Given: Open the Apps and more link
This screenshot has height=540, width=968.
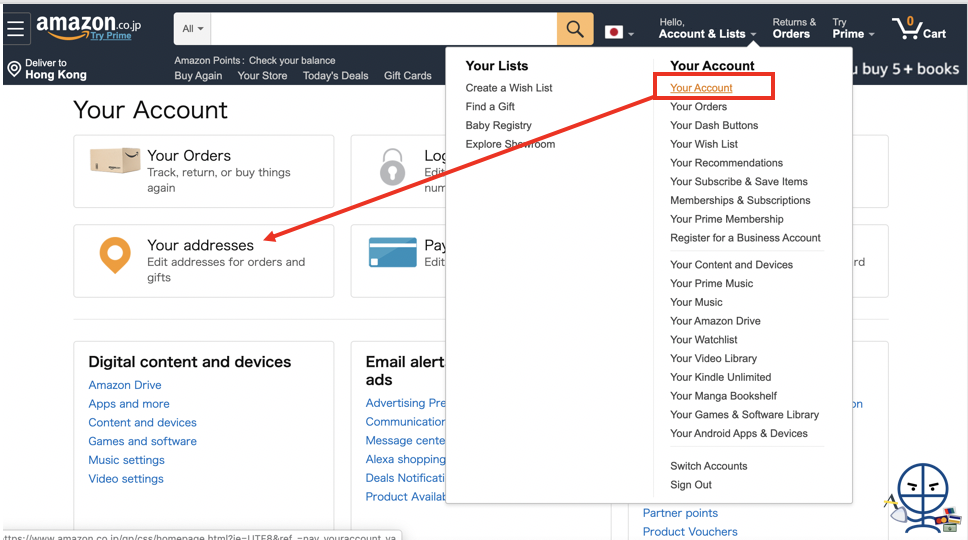Looking at the screenshot, I should (x=128, y=404).
